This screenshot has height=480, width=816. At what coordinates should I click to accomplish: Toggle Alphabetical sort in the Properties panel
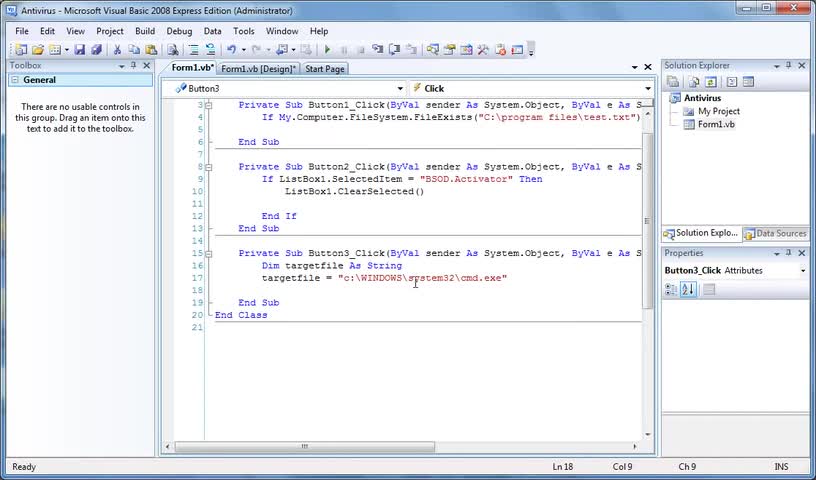[688, 289]
